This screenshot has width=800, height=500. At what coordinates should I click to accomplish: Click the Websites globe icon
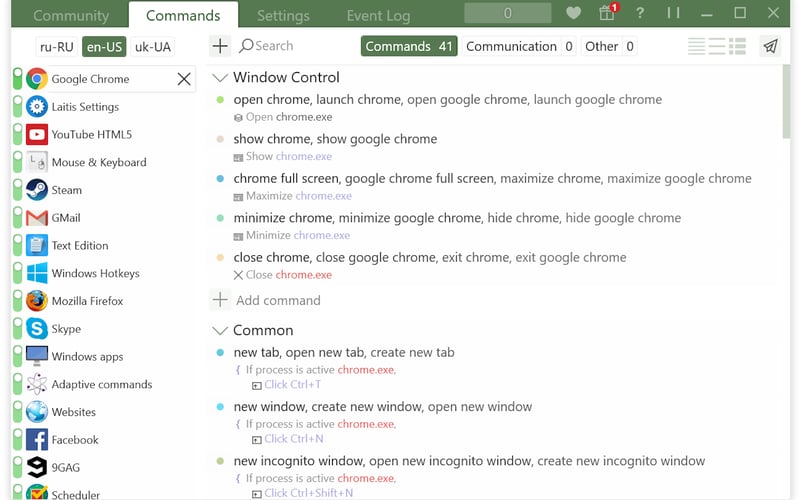[37, 412]
